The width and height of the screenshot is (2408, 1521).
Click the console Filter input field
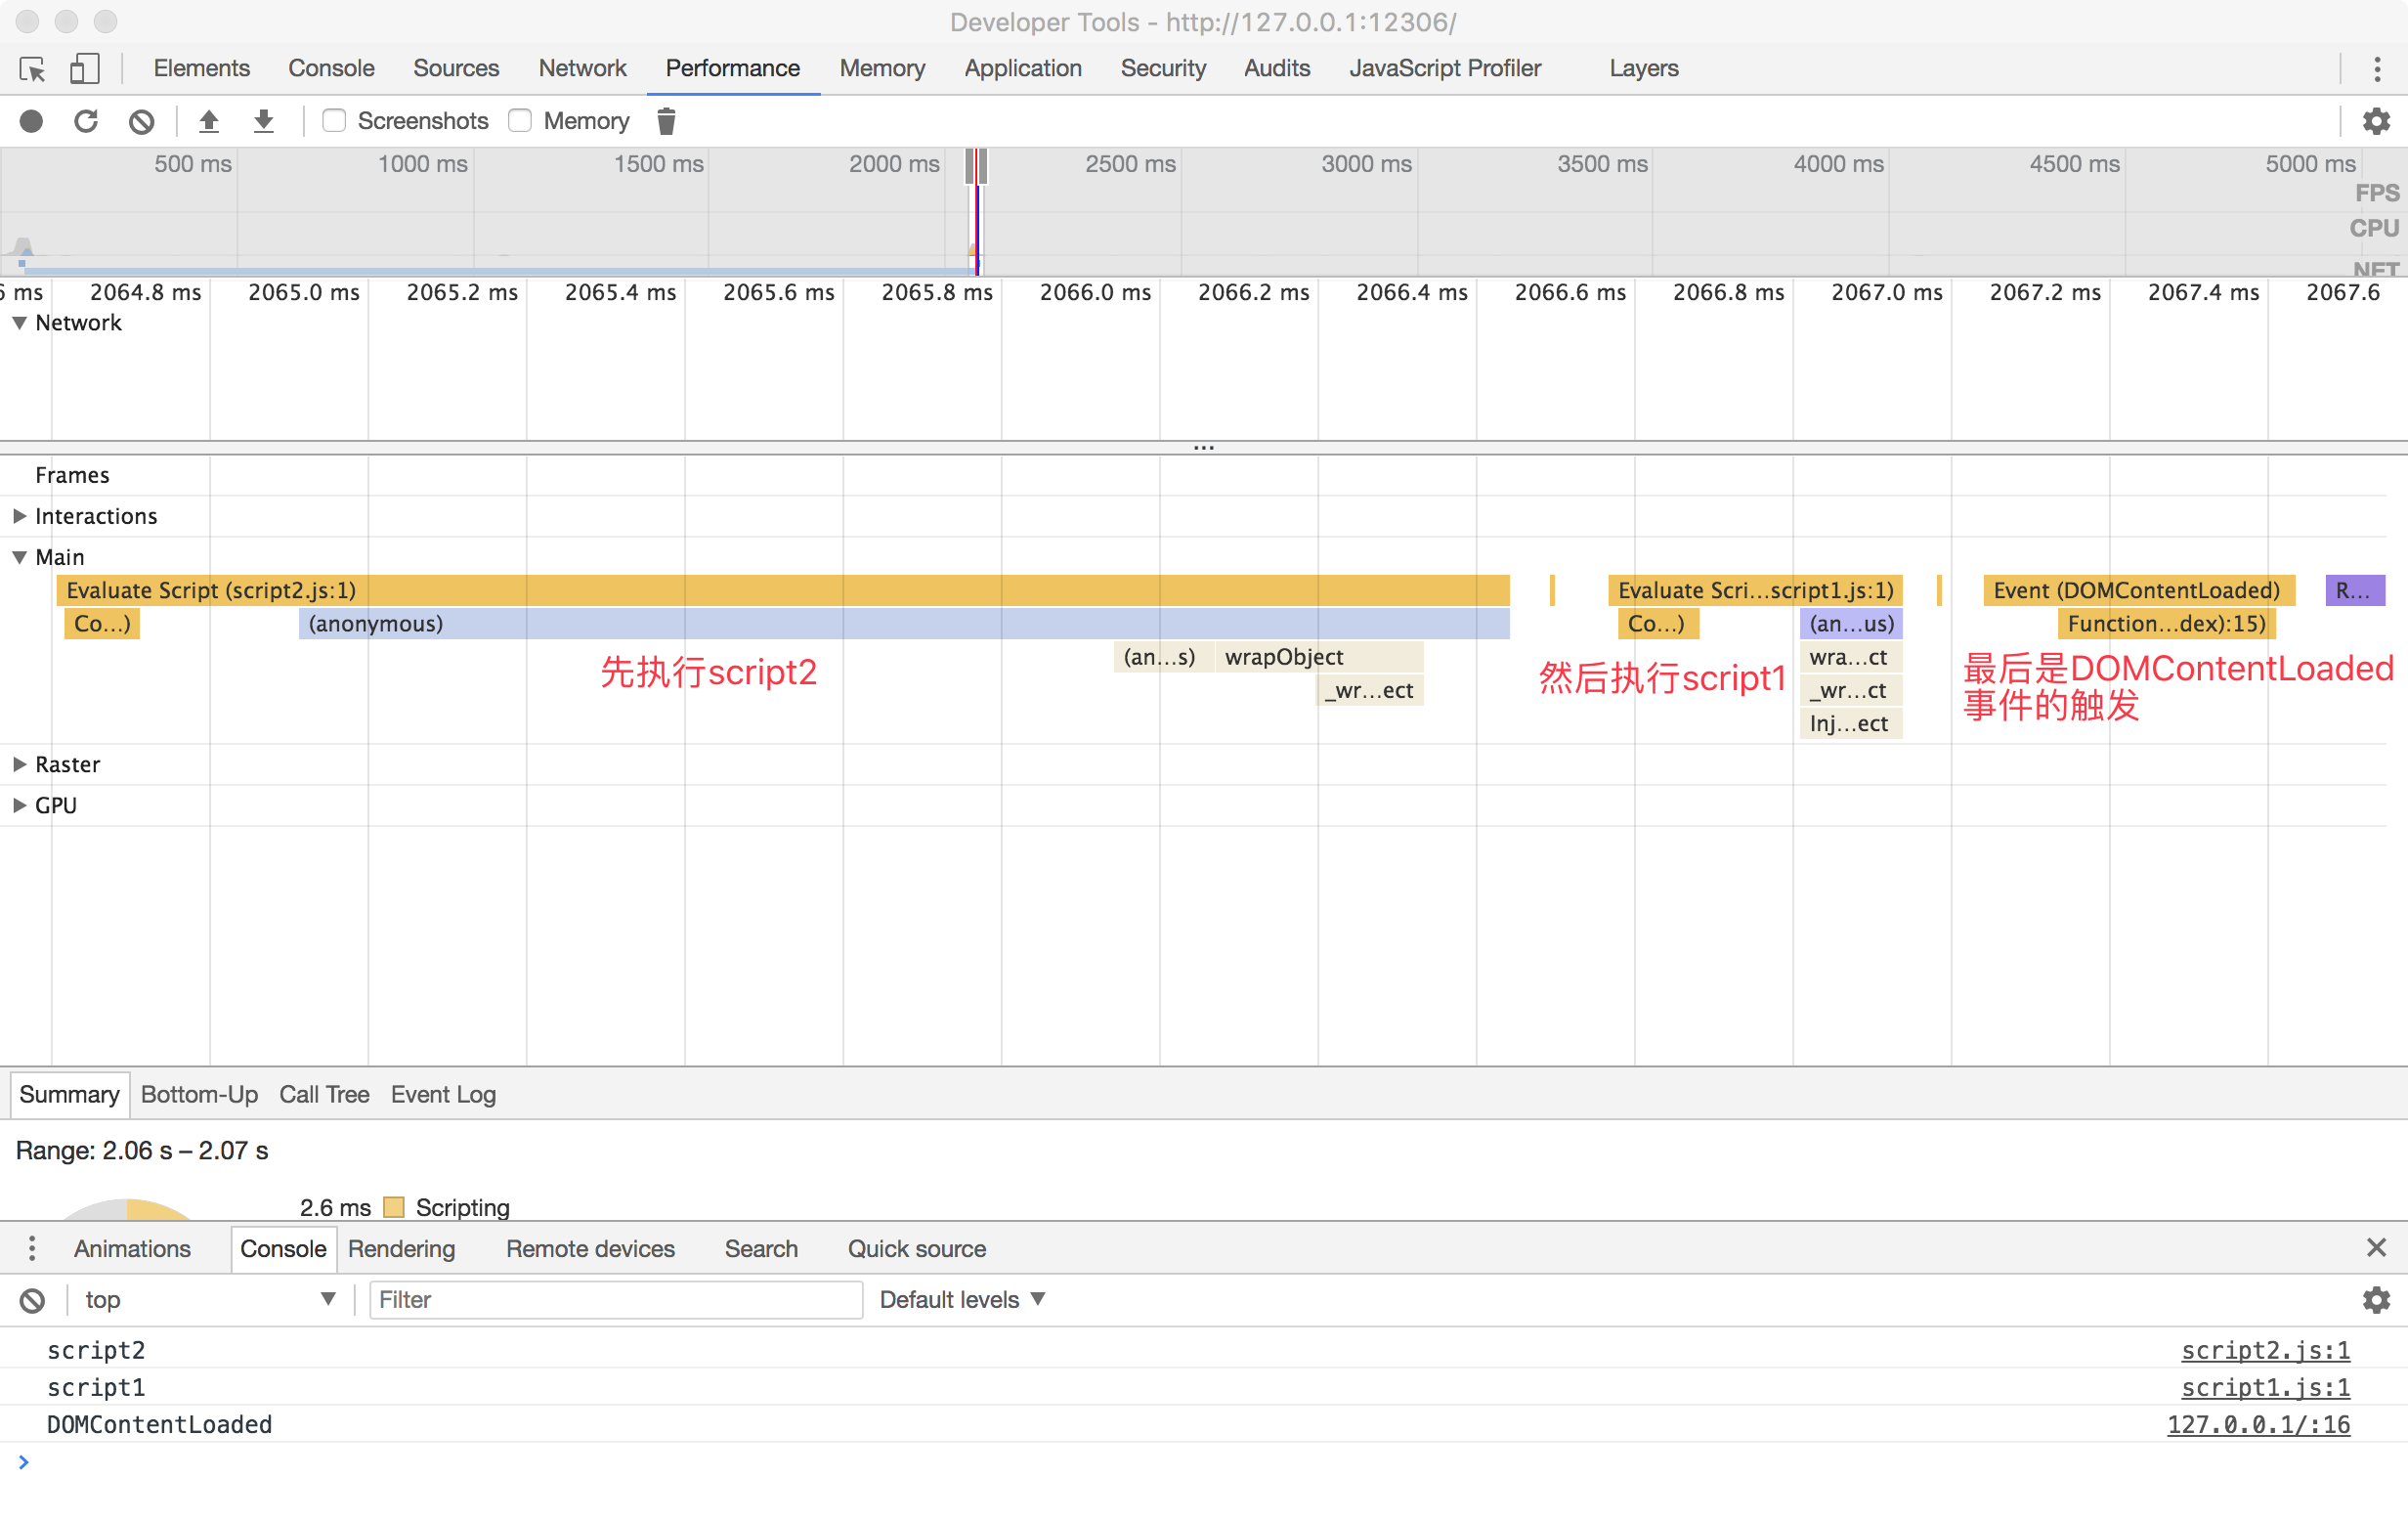click(x=615, y=1300)
